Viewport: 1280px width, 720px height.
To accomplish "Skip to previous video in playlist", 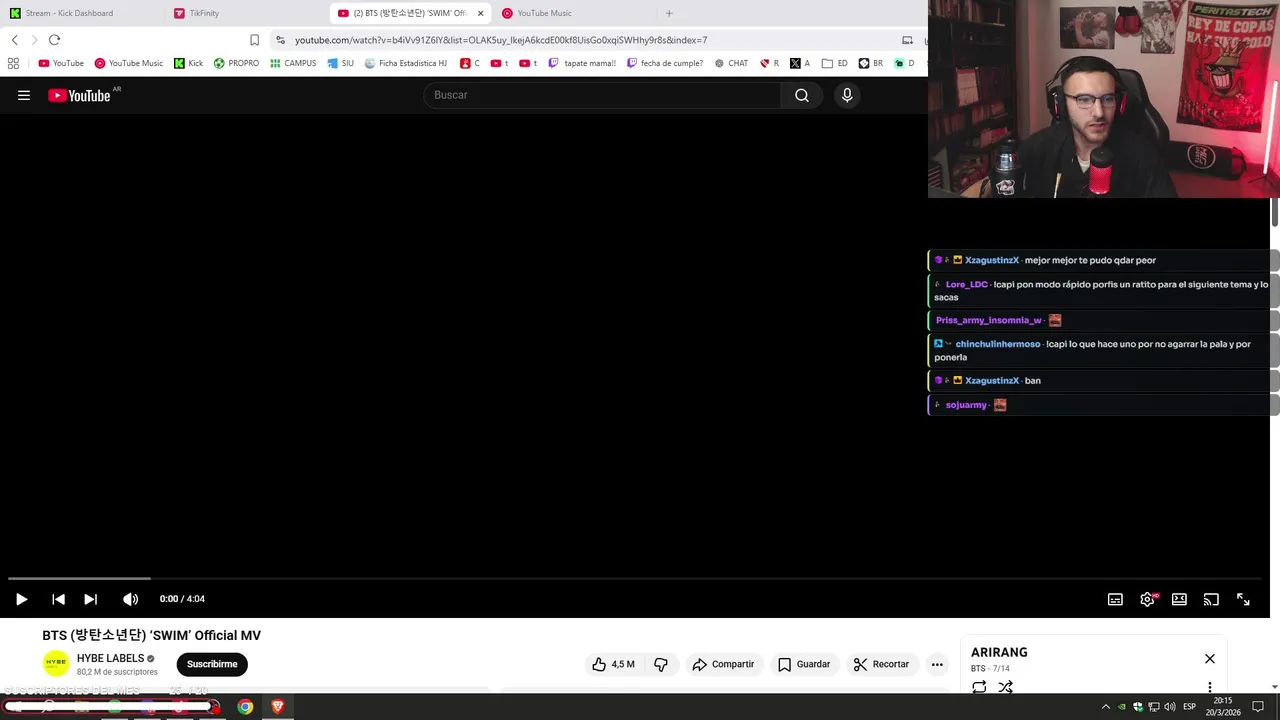I will tap(58, 599).
